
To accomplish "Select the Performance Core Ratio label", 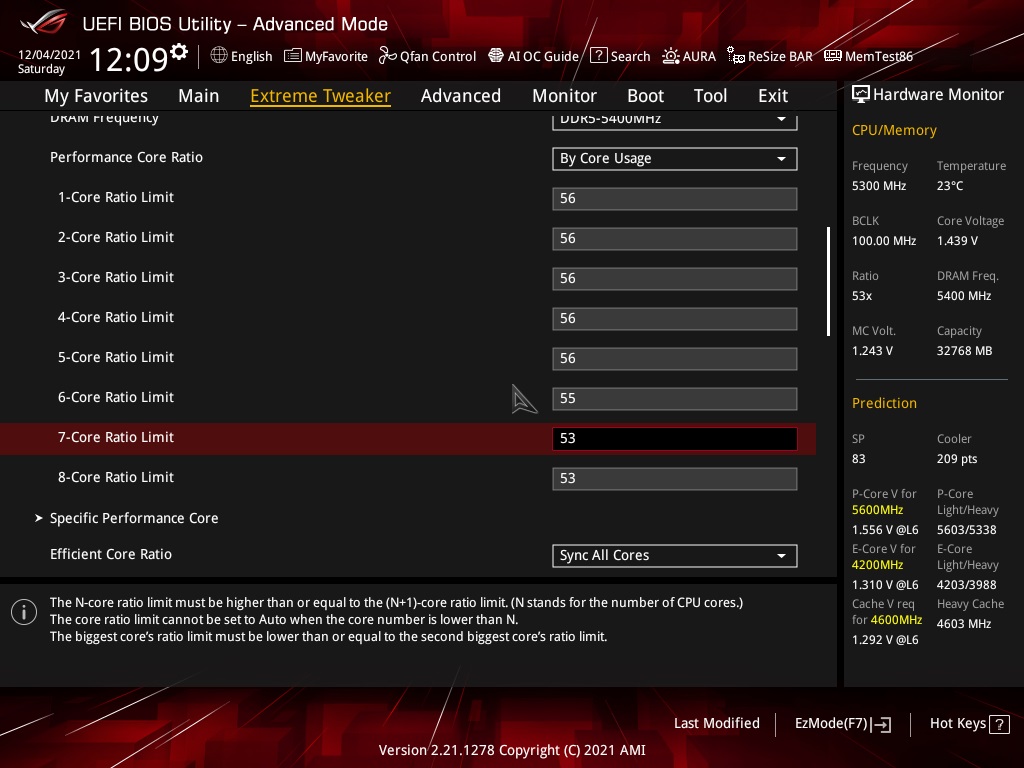I will pyautogui.click(x=126, y=157).
